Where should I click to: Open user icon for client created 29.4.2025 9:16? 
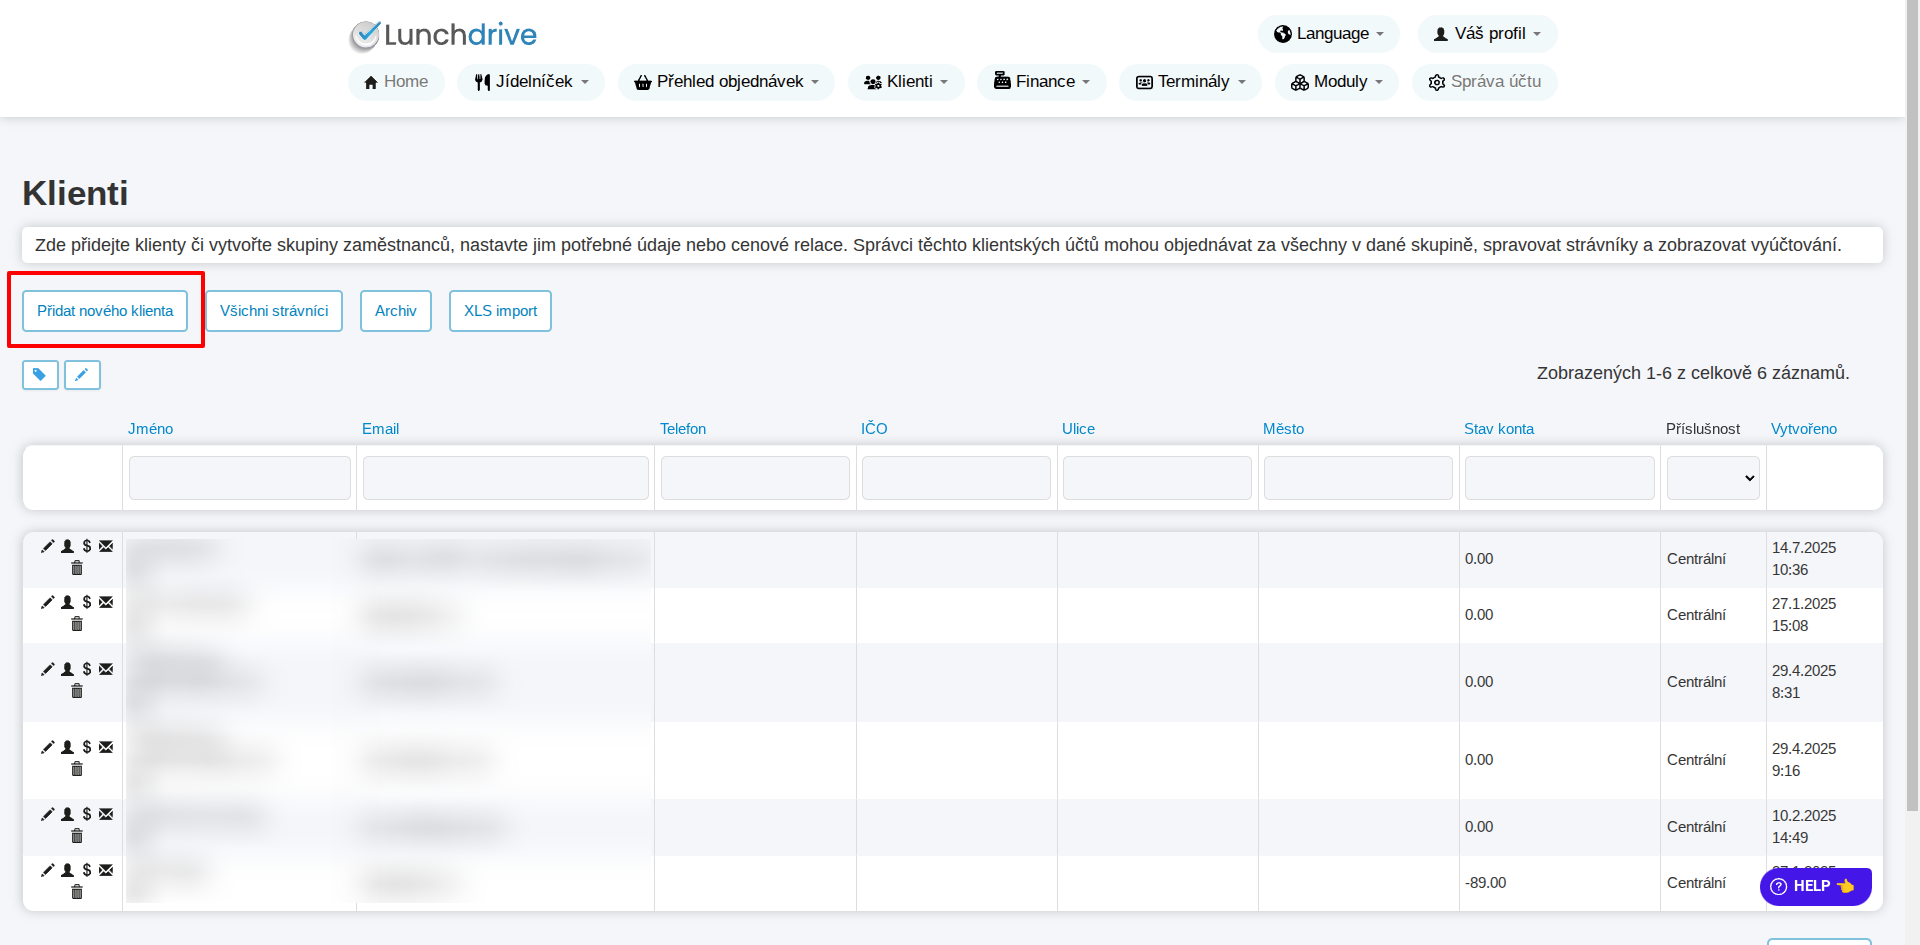67,747
